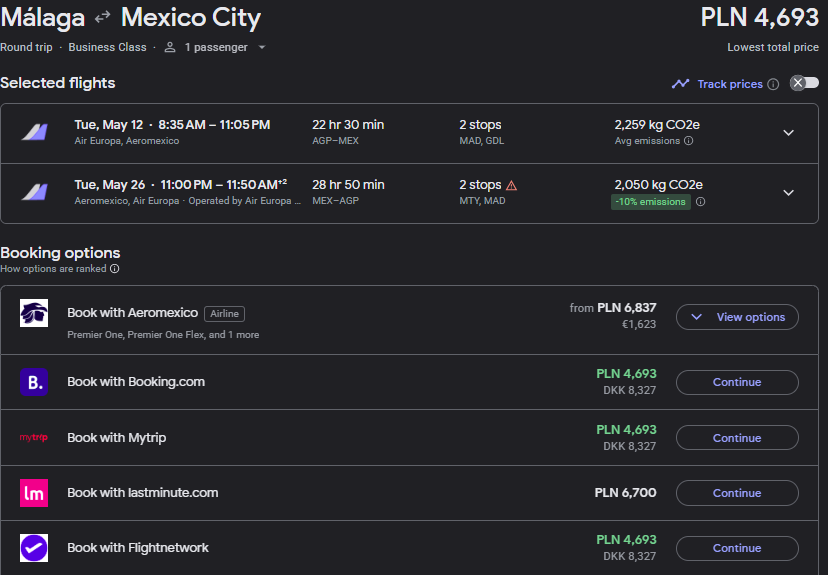Click the PLN 4,693 total price header
Image resolution: width=828 pixels, height=575 pixels.
click(759, 17)
